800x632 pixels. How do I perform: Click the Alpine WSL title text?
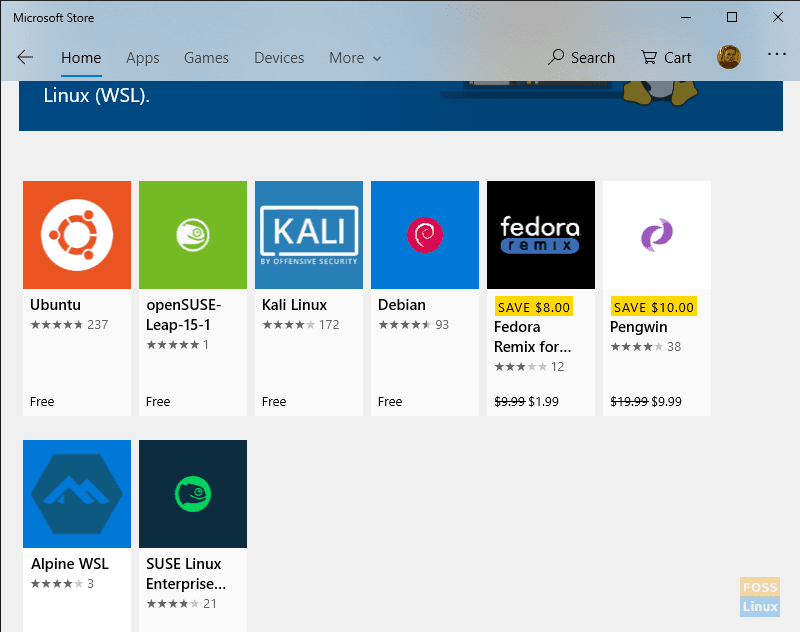pos(69,564)
